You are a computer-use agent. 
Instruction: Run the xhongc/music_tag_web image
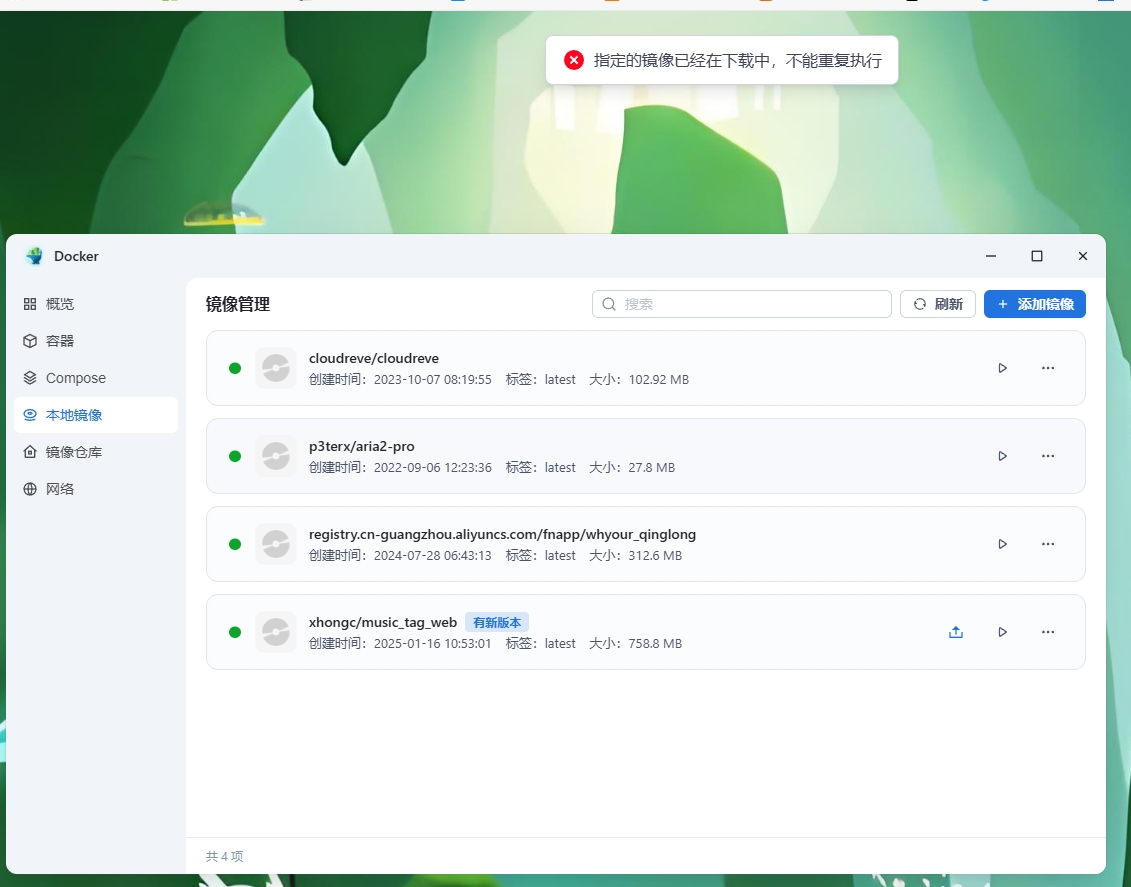(x=1003, y=632)
